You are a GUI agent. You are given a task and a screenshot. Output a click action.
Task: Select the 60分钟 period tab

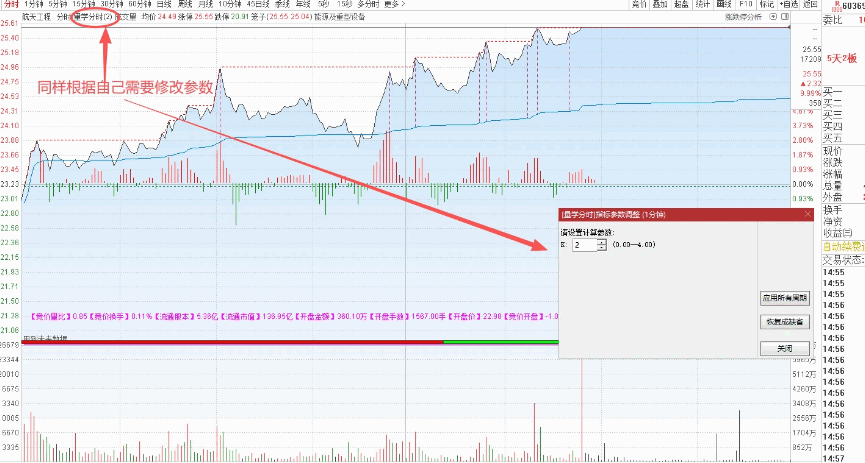140,4
